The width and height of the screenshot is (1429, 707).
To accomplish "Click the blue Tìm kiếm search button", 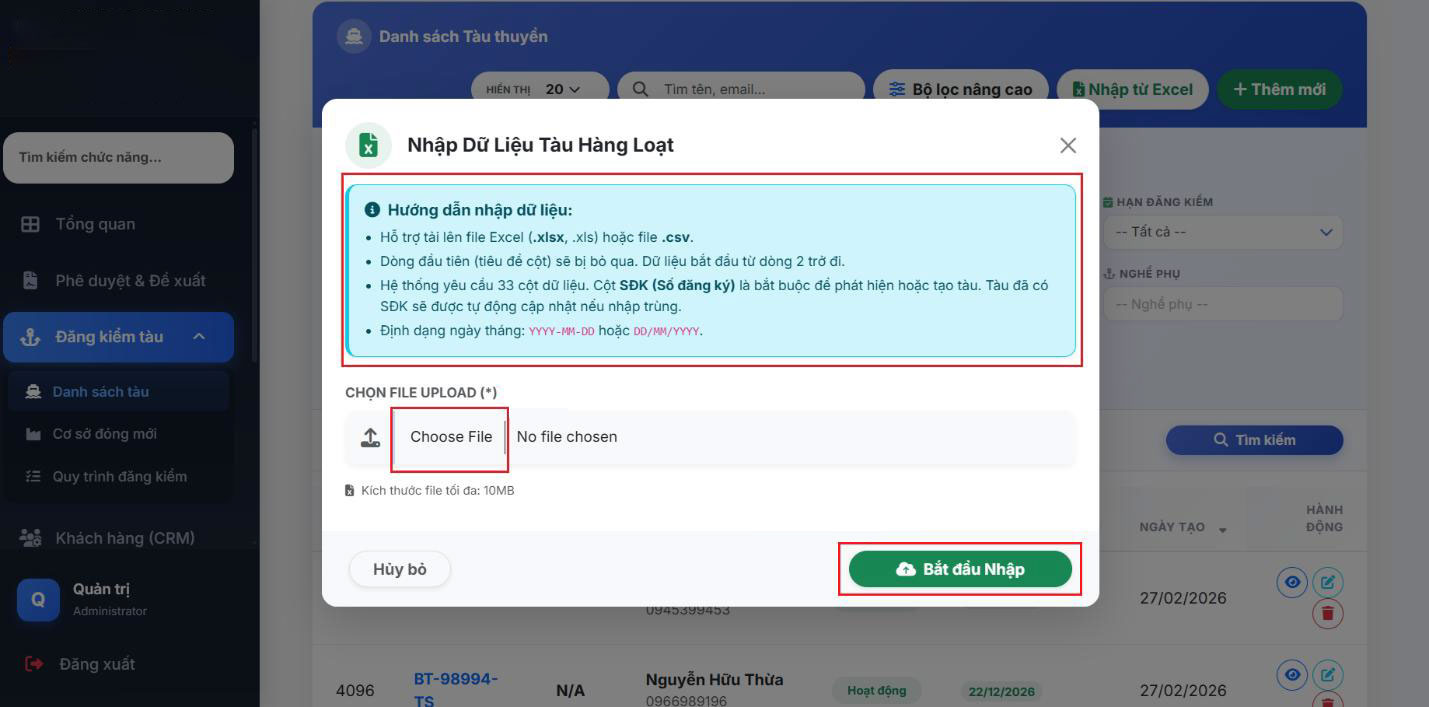I will [x=1254, y=440].
